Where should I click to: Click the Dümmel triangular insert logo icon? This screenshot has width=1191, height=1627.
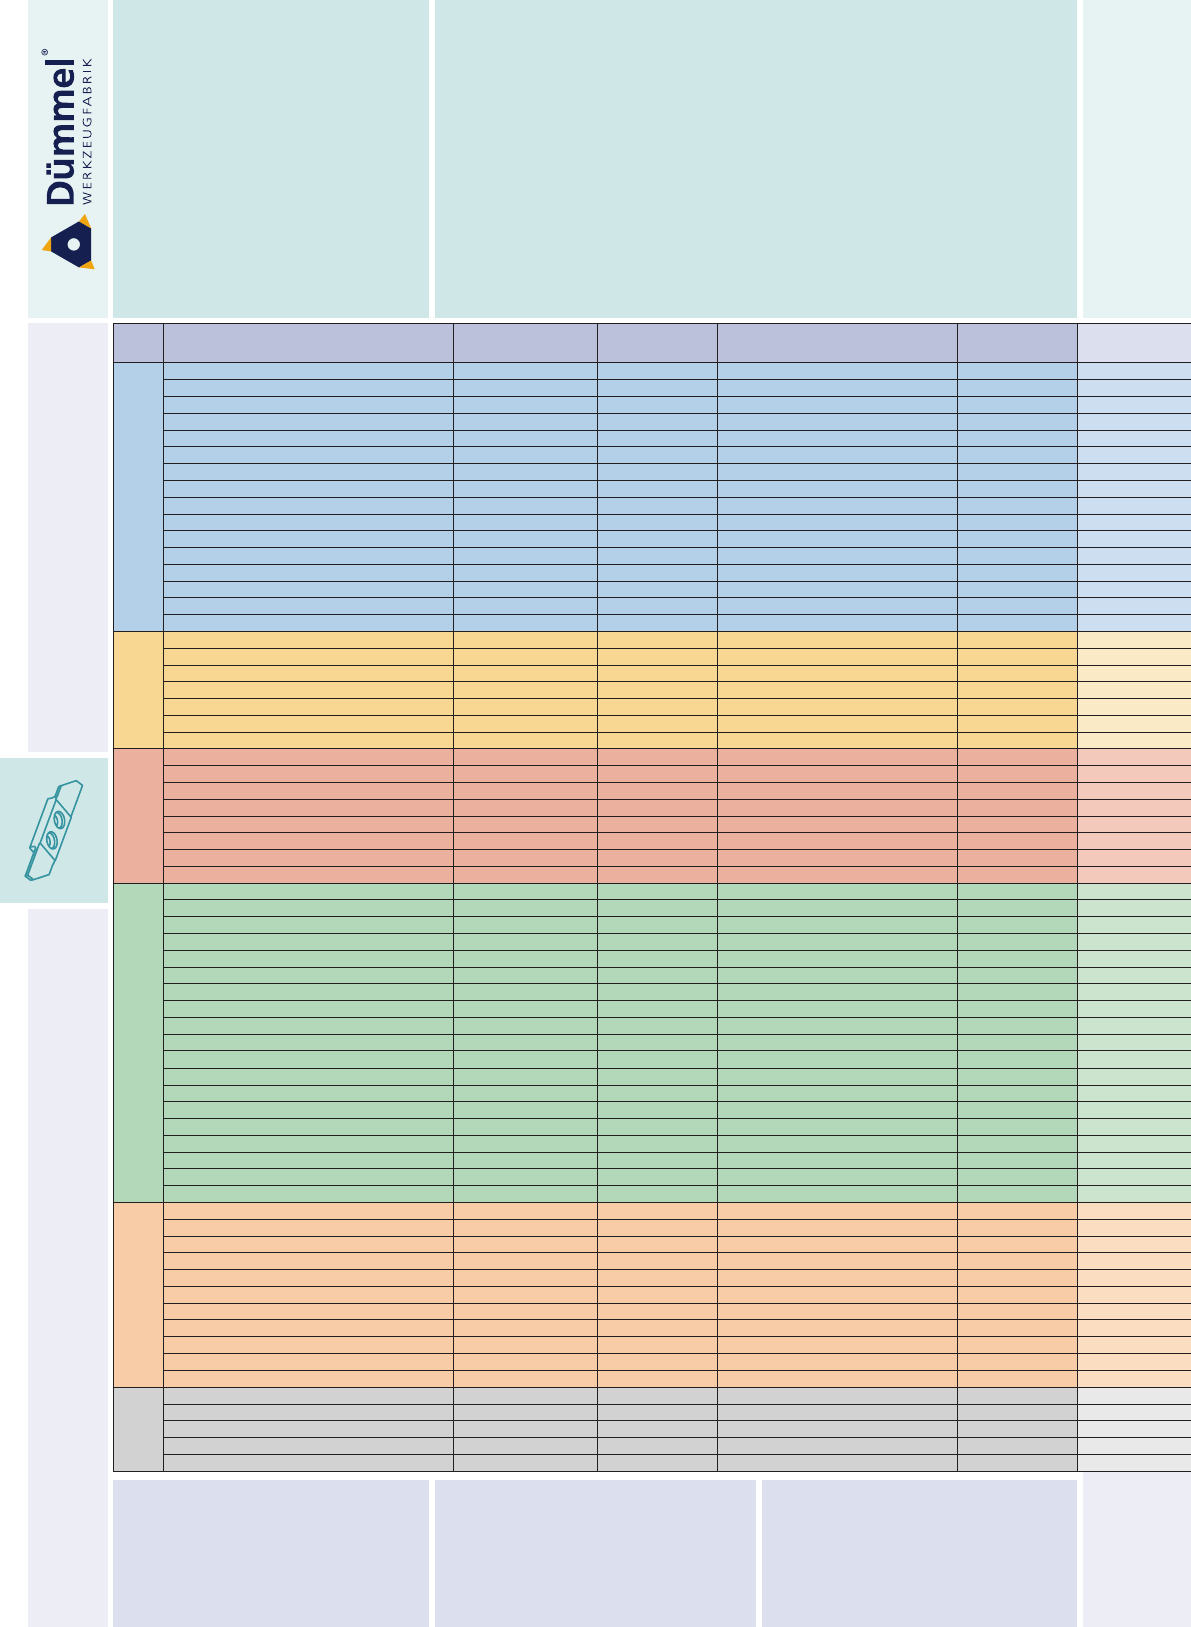68,242
